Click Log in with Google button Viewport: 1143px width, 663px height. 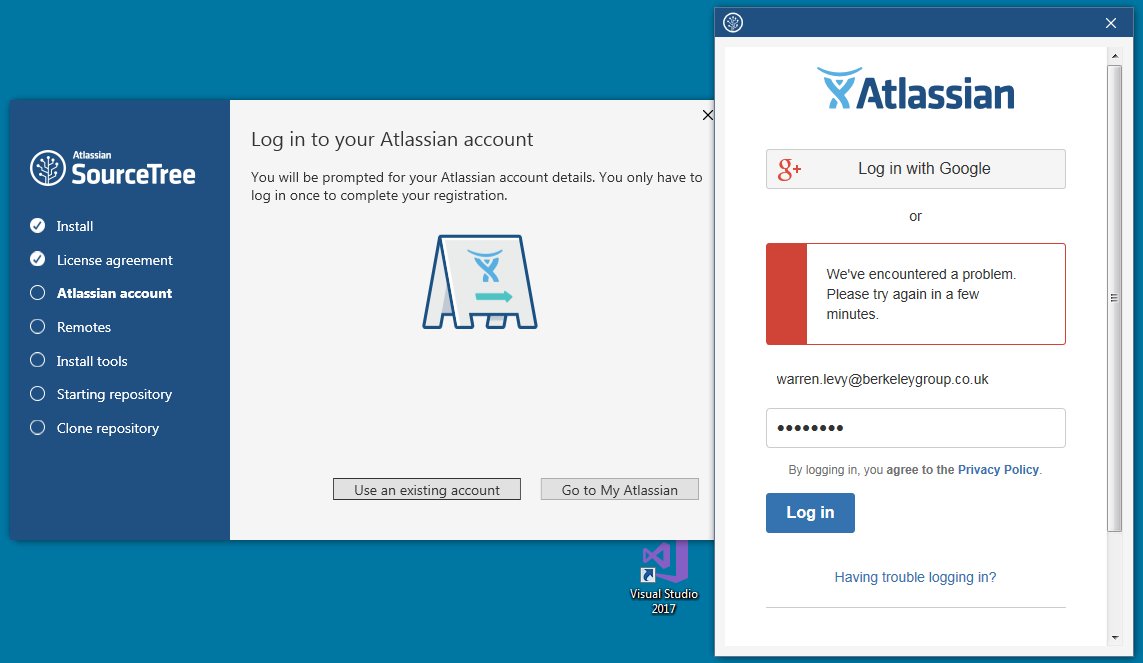click(x=916, y=169)
